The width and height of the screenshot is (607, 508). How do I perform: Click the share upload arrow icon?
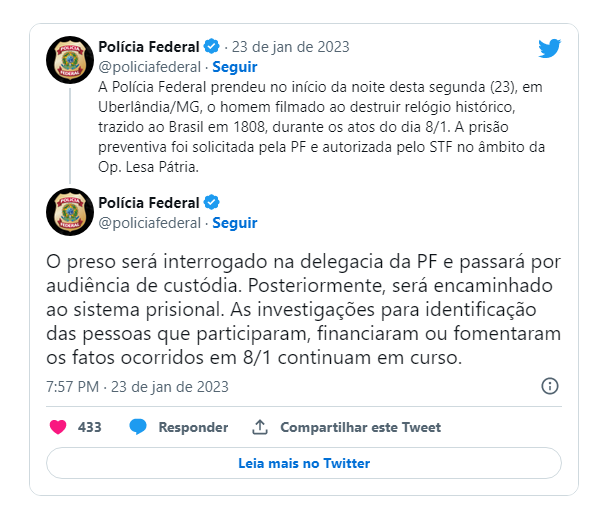pyautogui.click(x=260, y=427)
